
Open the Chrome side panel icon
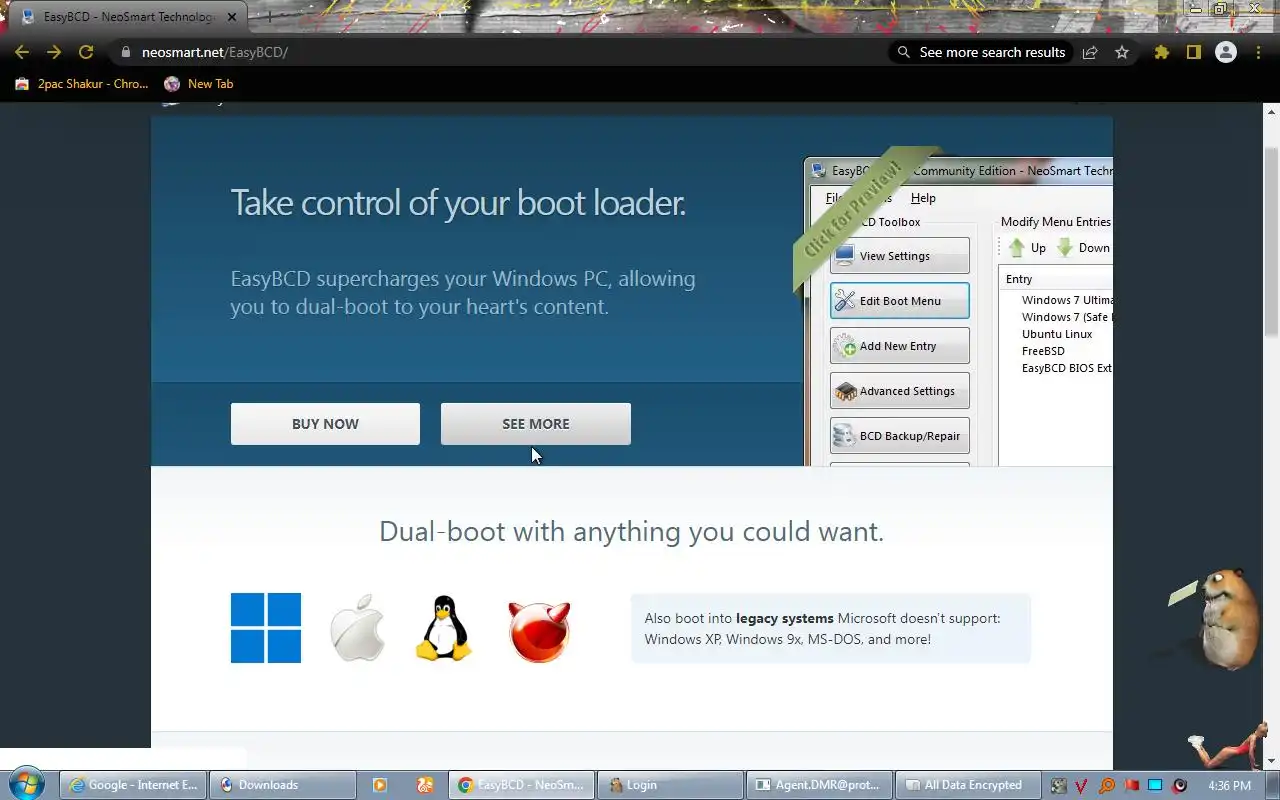coord(1193,52)
